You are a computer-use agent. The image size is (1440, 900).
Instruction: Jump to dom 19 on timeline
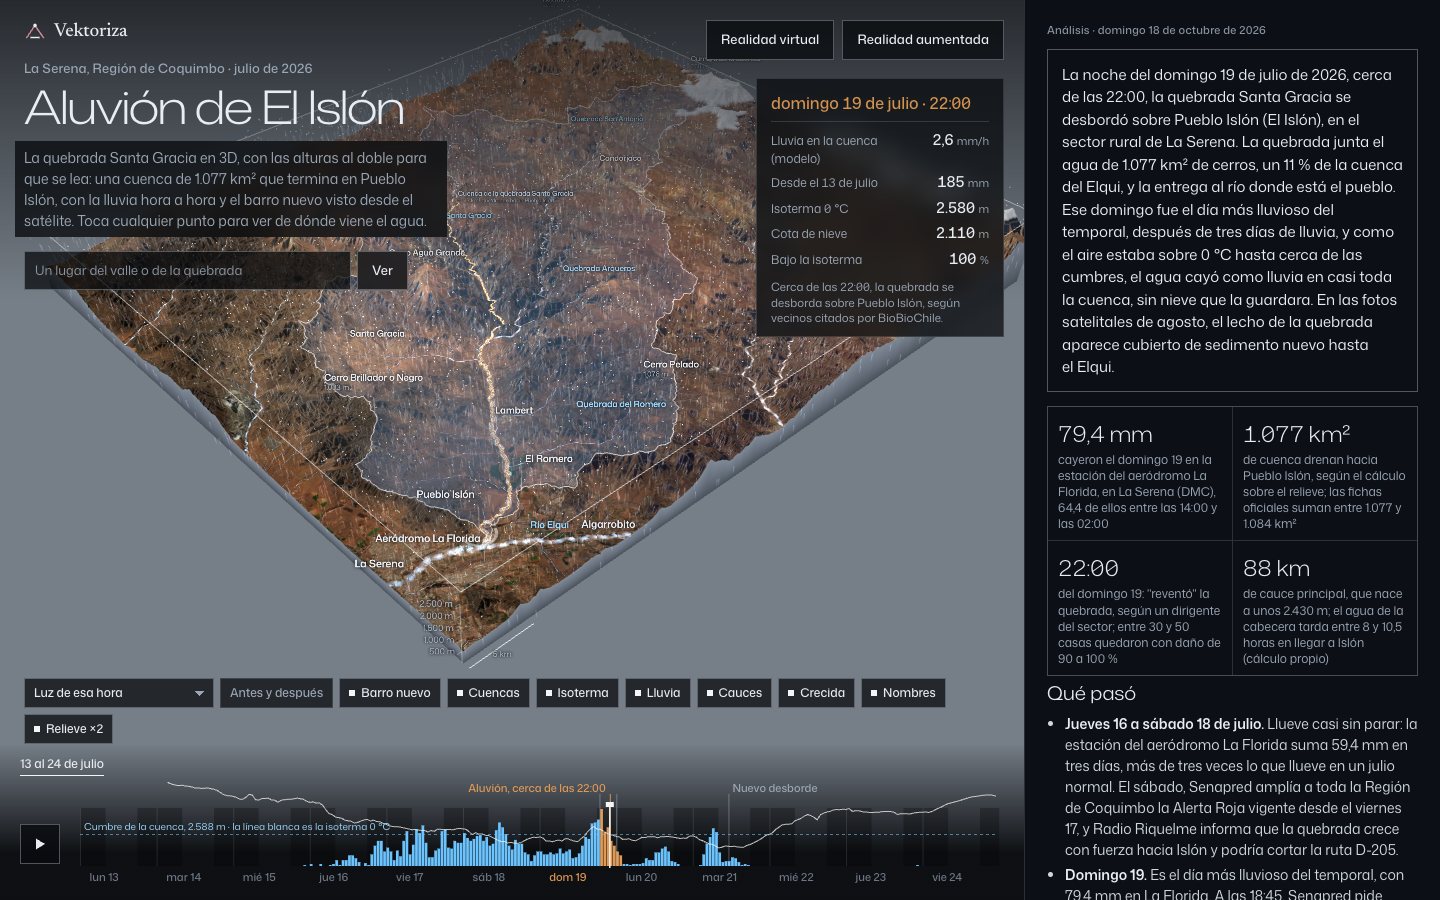coord(568,877)
